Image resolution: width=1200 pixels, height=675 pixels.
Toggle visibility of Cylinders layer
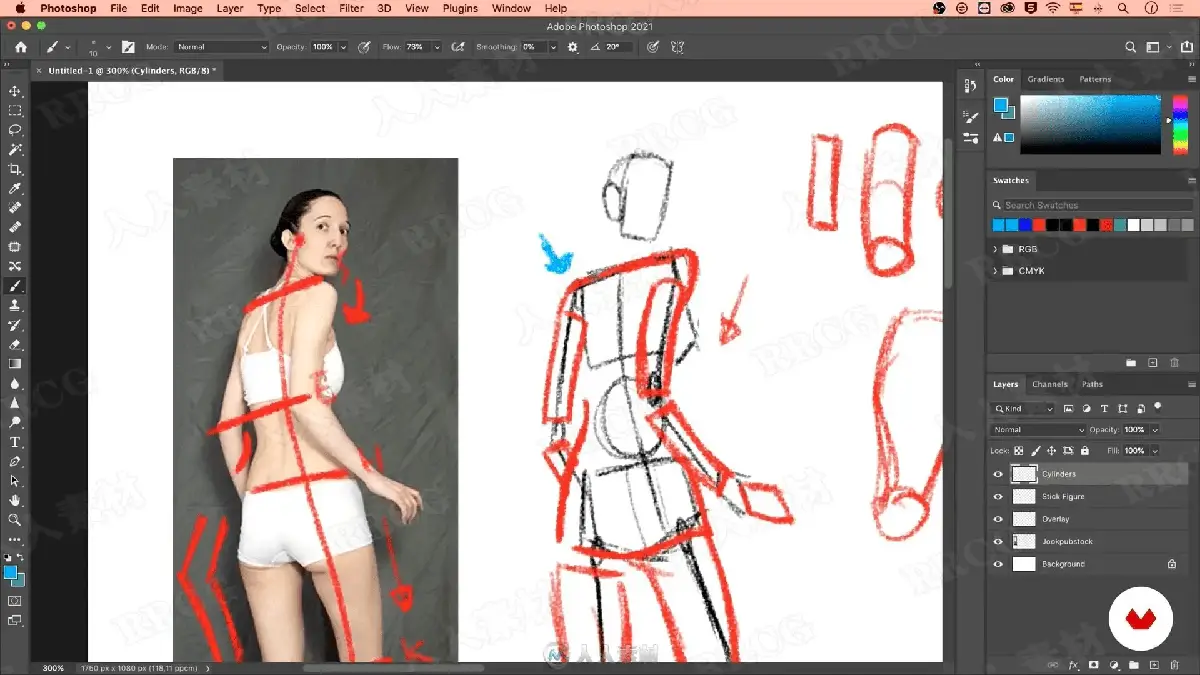click(x=997, y=474)
